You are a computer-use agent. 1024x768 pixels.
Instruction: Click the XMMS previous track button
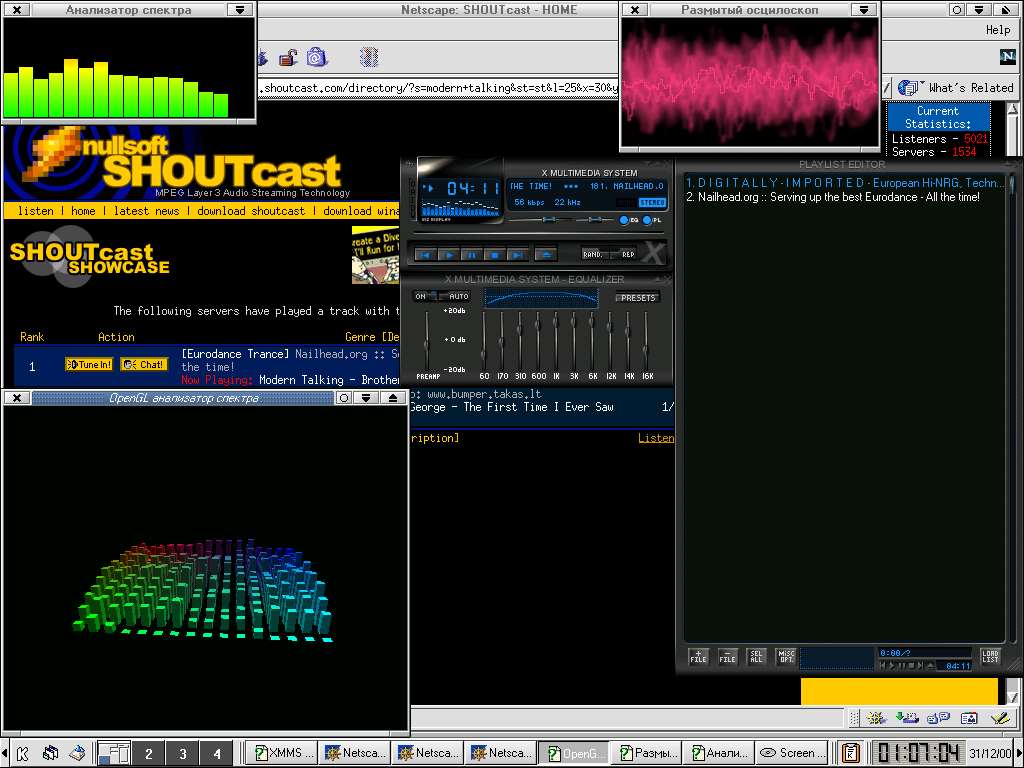coord(426,254)
